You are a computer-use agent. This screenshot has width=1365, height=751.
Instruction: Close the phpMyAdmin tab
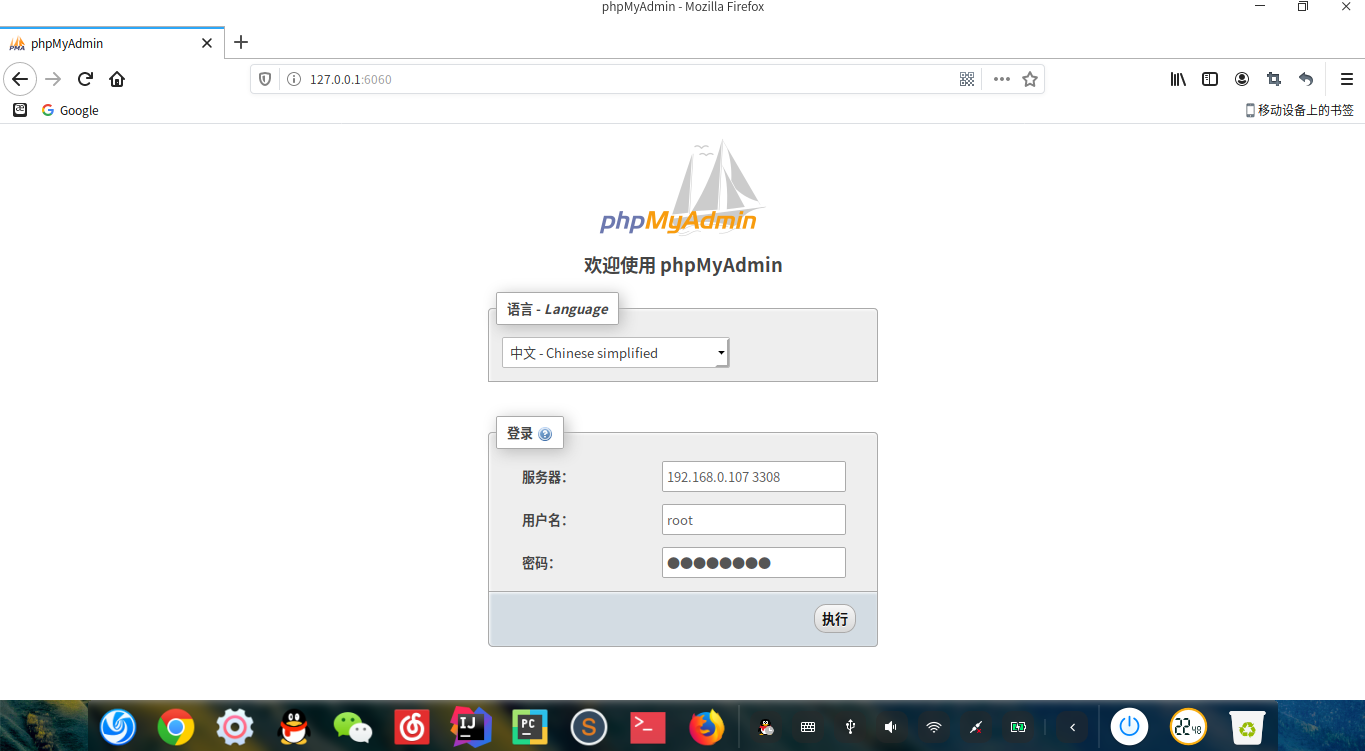click(x=207, y=43)
